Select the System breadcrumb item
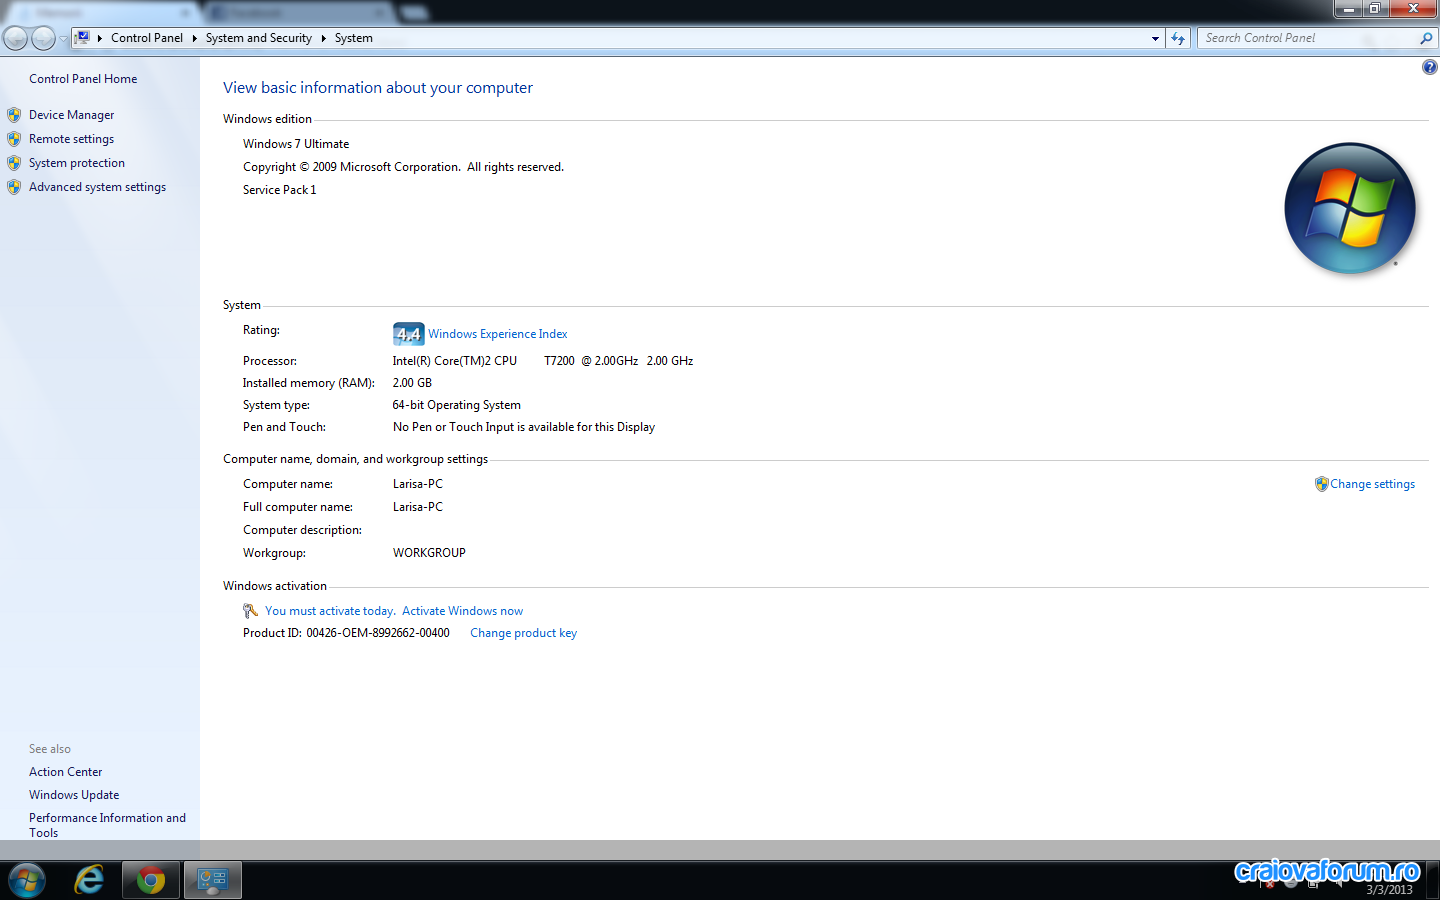The image size is (1440, 900). (354, 38)
